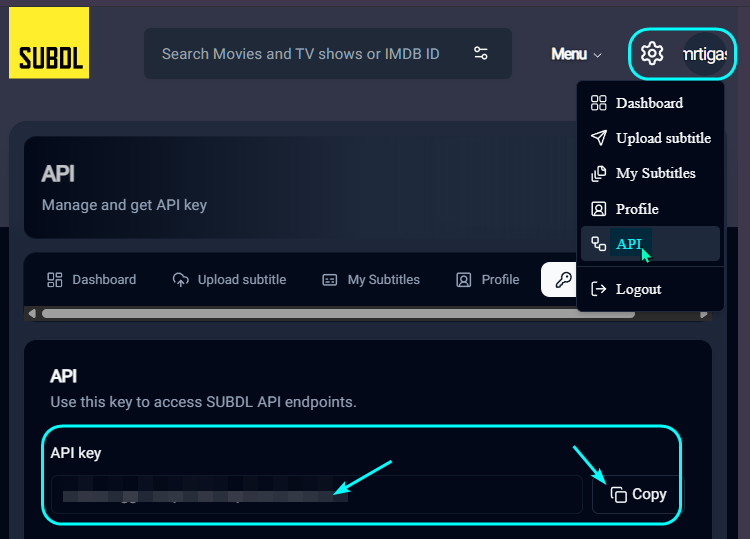This screenshot has height=539, width=750.
Task: Expand the Menu dropdown
Action: [x=577, y=54]
